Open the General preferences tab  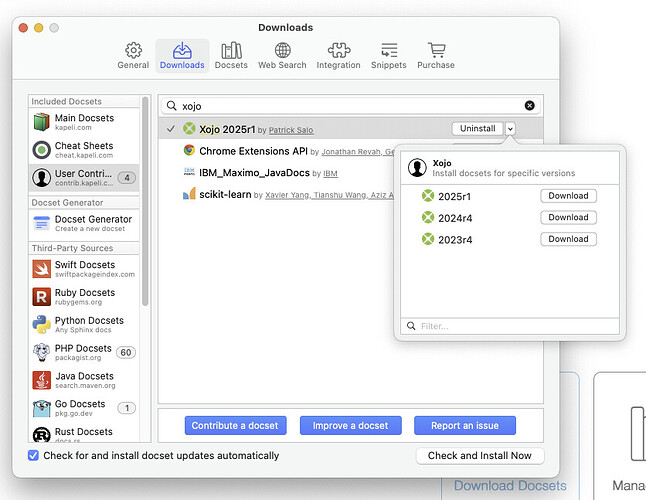(x=133, y=56)
